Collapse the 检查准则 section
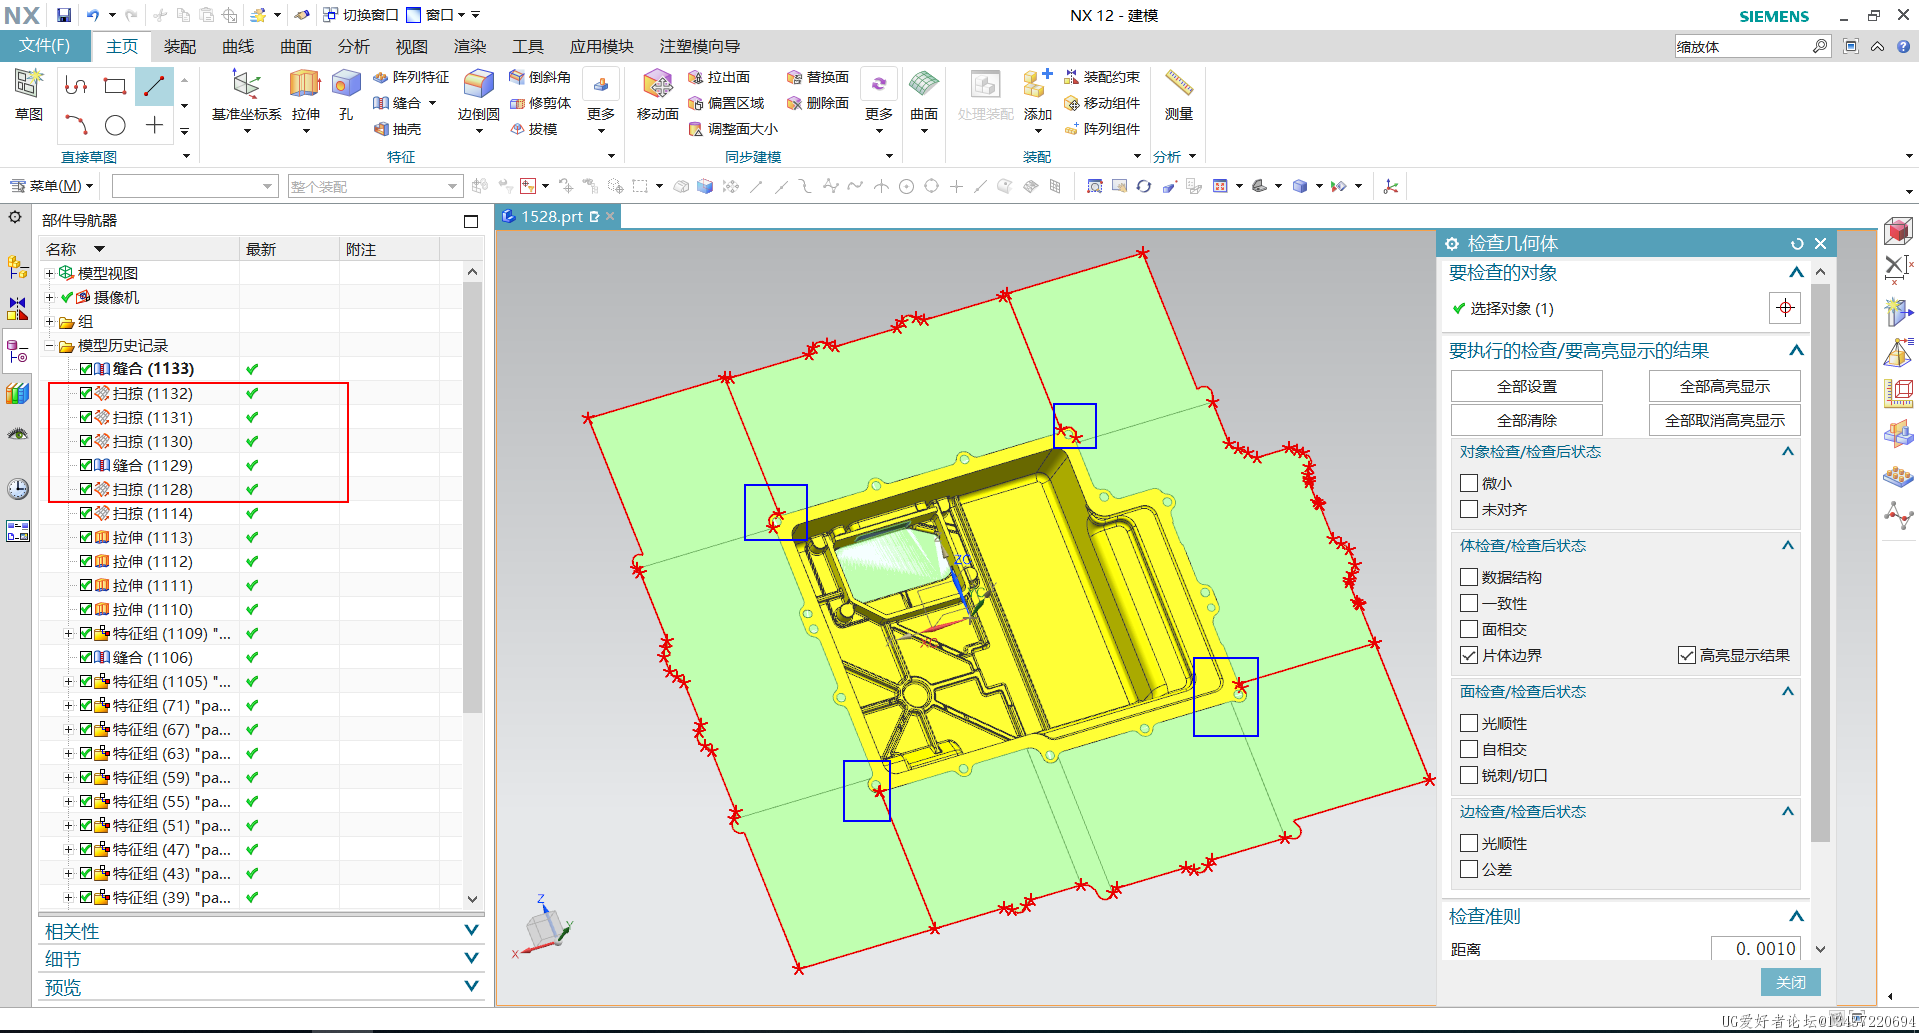Screen dimensions: 1919x1033 (1796, 916)
